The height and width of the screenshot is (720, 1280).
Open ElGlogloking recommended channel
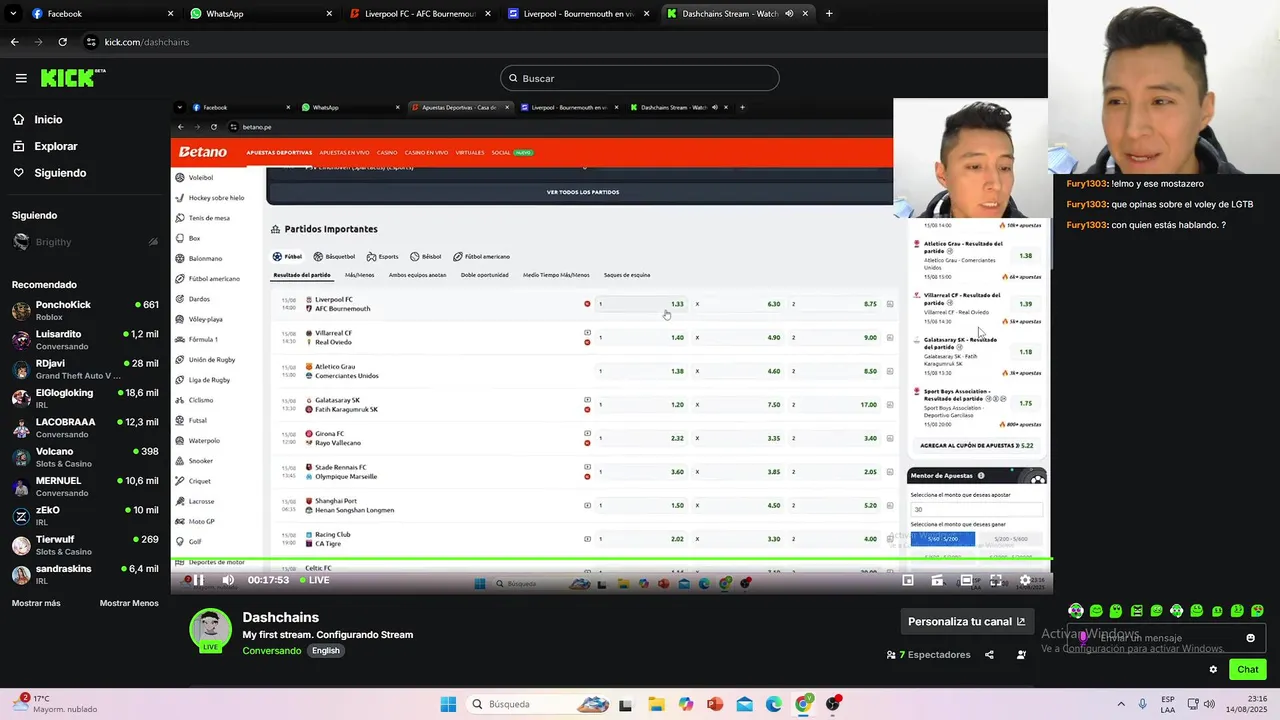click(x=85, y=398)
